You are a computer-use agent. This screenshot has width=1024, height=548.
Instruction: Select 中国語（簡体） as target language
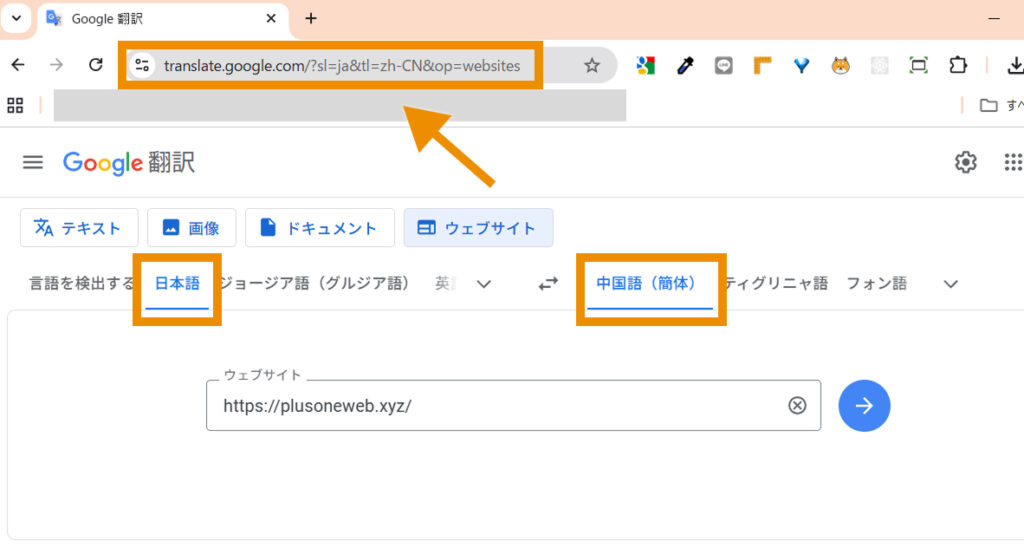645,284
